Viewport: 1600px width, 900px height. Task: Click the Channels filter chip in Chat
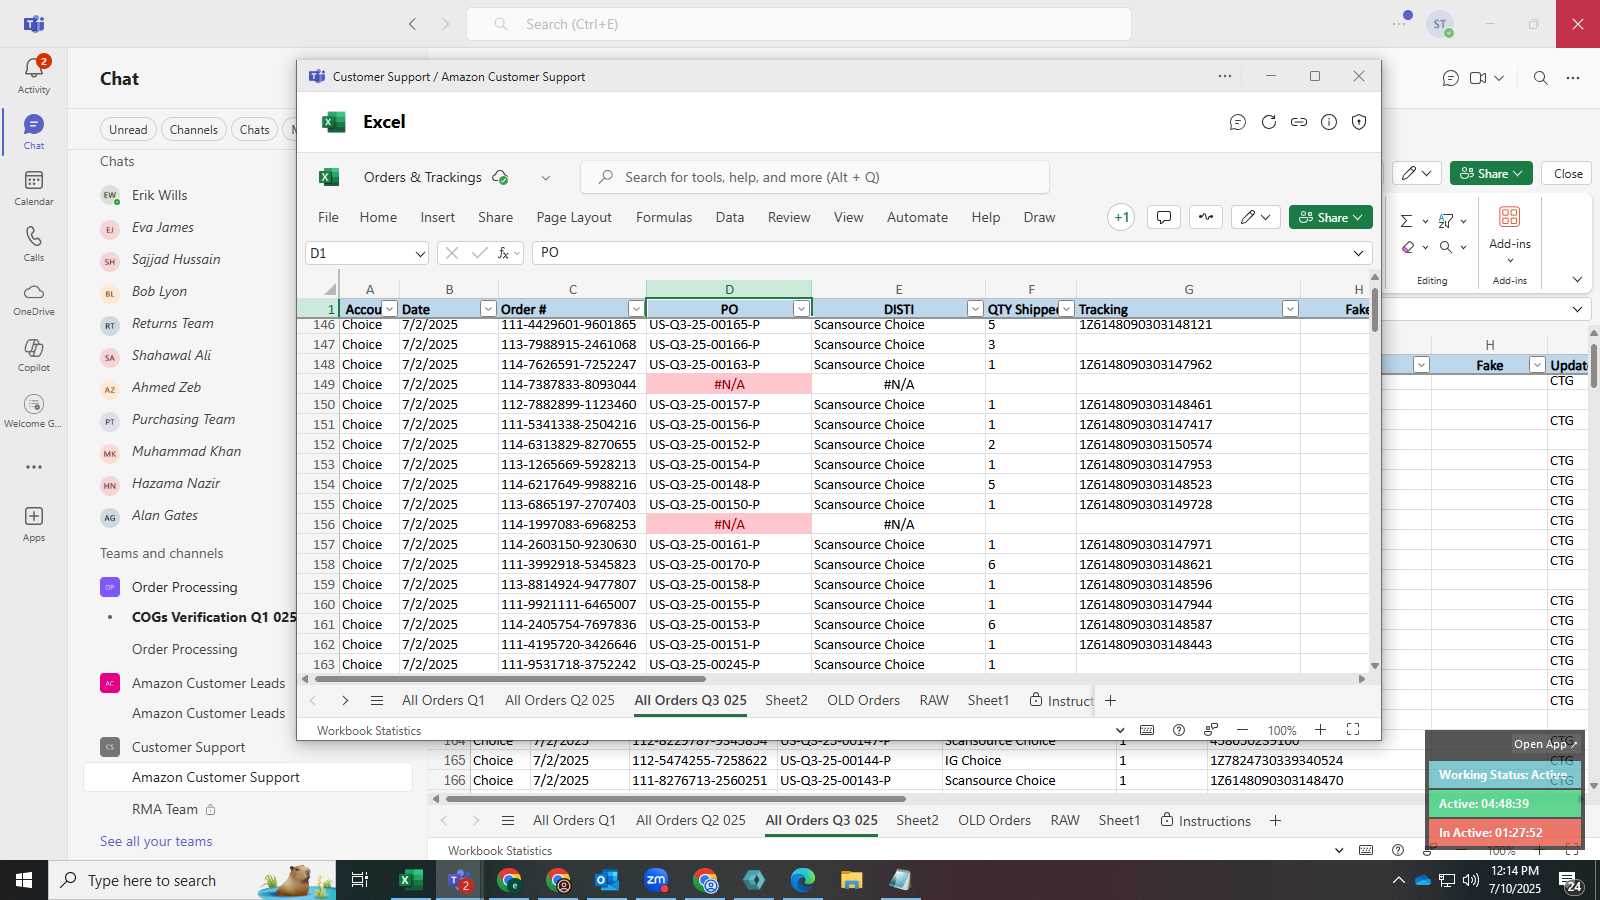[193, 129]
